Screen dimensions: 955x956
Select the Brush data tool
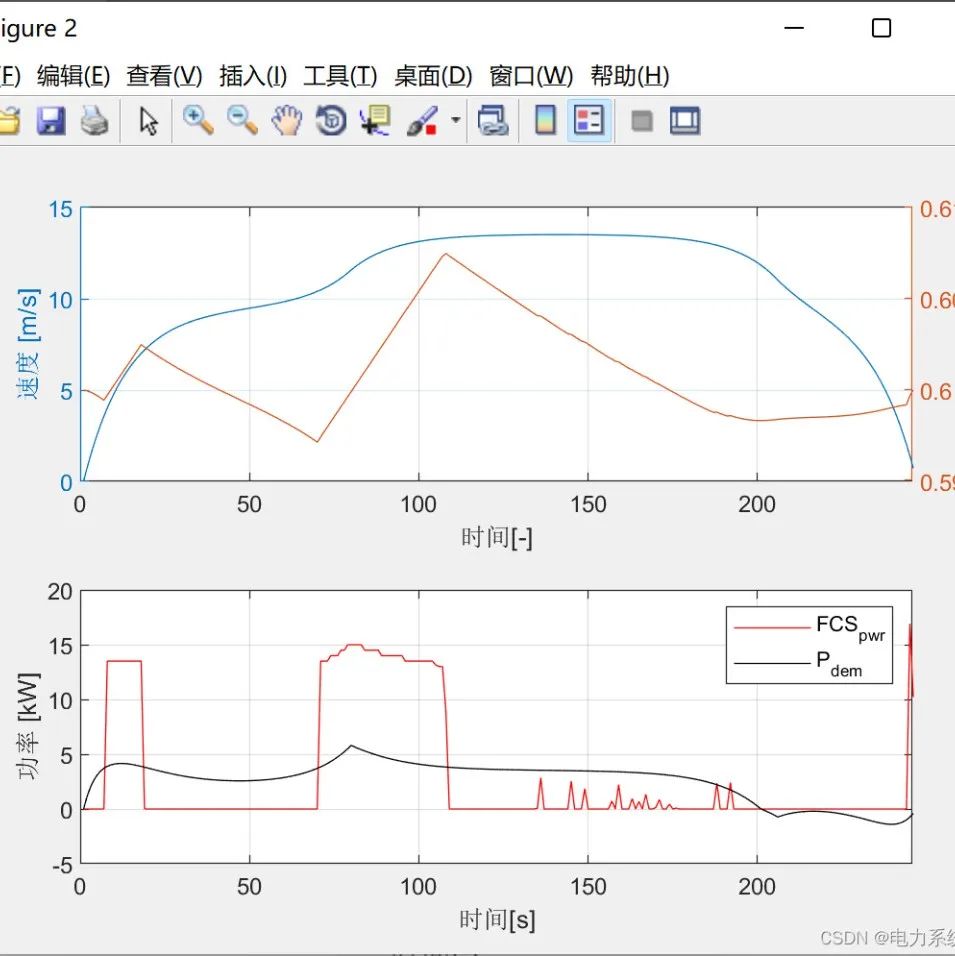422,120
